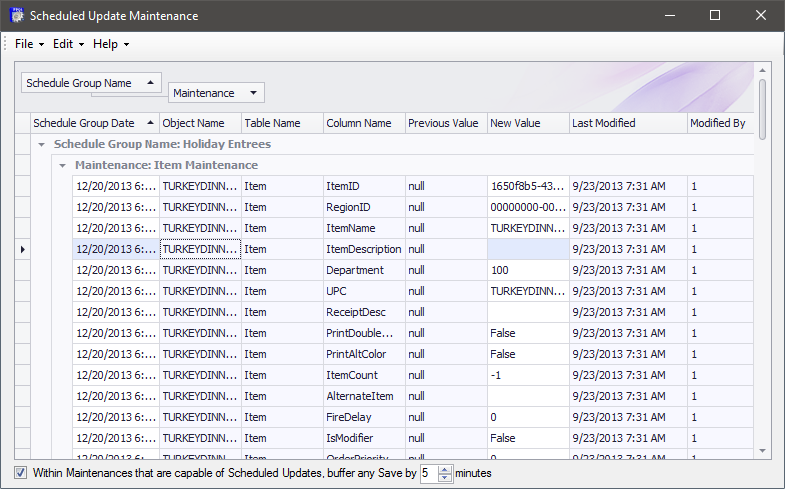Click the vertical scrollbar thumb

pos(762,109)
